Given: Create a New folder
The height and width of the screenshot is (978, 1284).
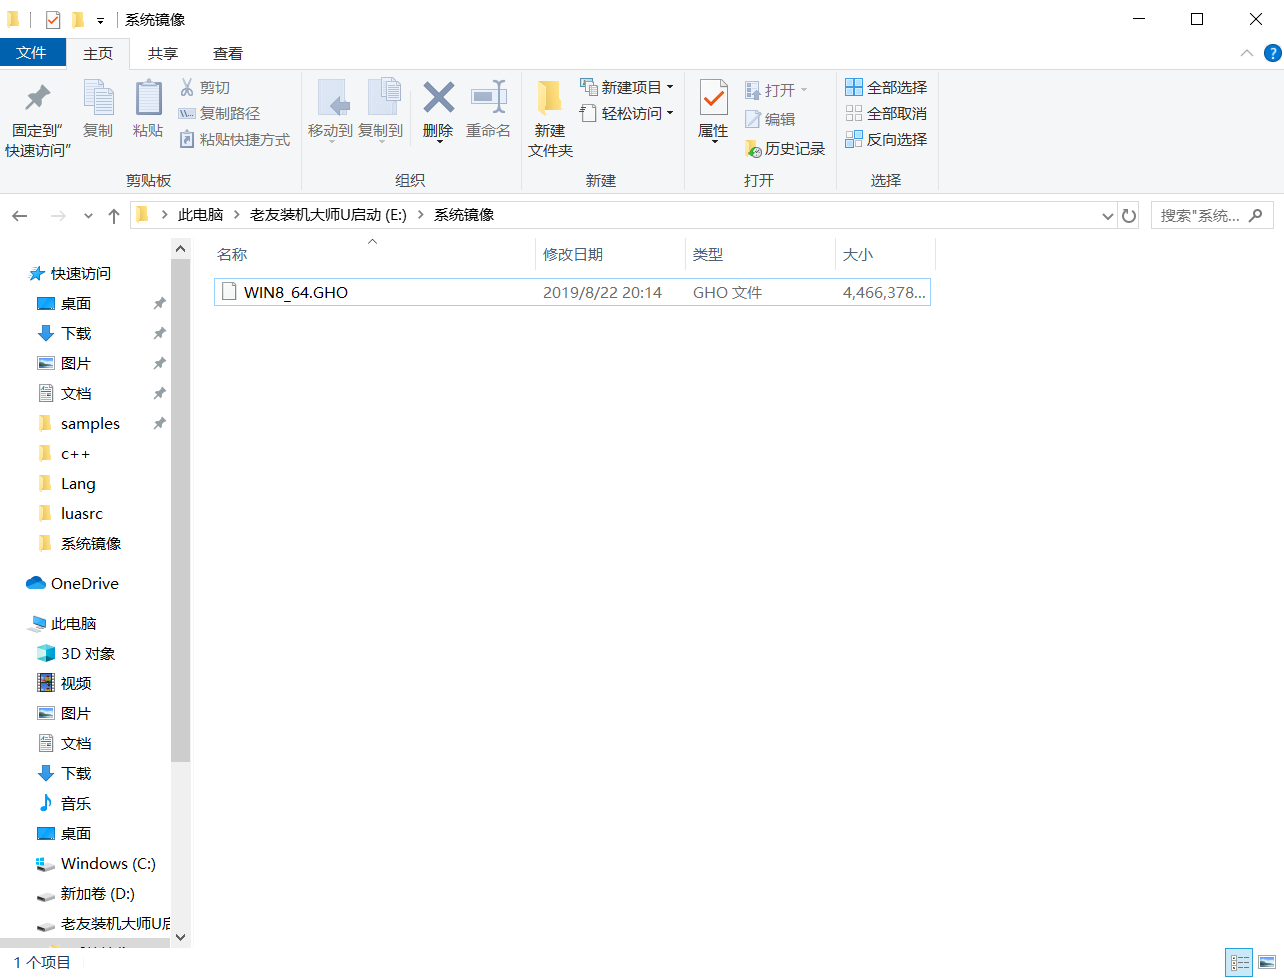Looking at the screenshot, I should point(550,119).
